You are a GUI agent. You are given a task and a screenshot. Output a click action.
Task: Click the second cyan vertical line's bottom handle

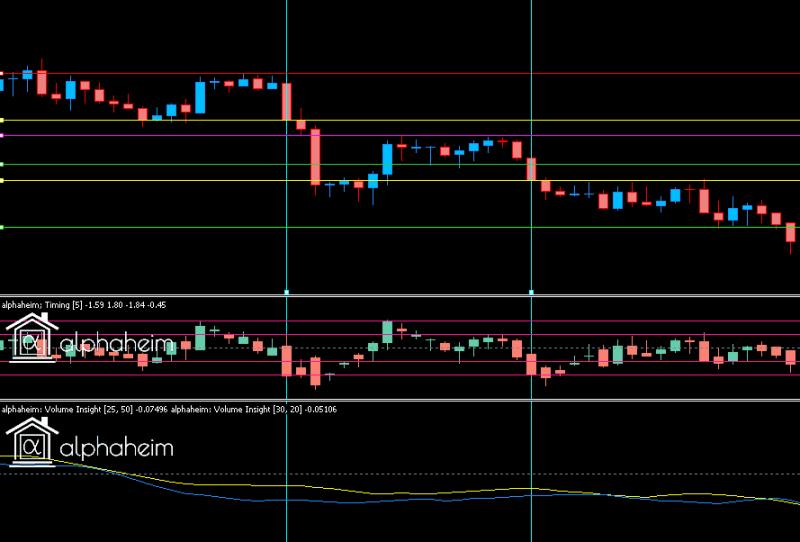(x=532, y=292)
